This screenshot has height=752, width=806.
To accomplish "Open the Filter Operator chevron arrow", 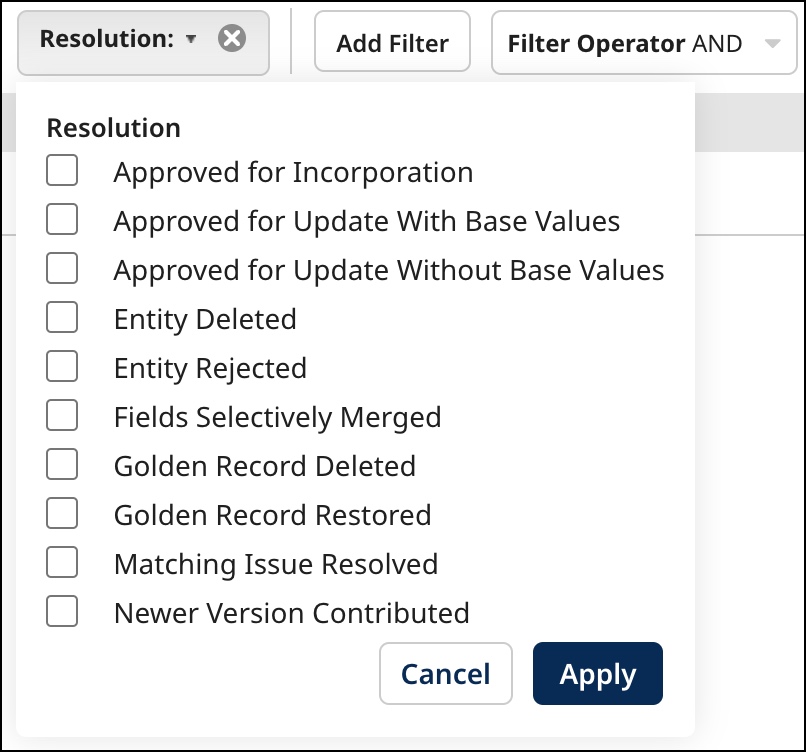I will click(x=770, y=43).
